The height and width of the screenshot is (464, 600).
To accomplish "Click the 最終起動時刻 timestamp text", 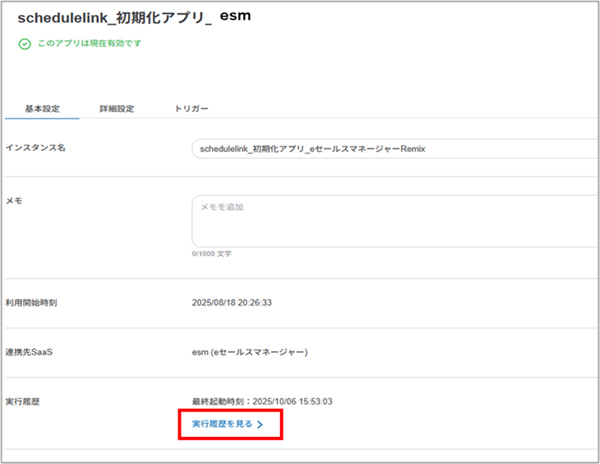I will coord(263,399).
